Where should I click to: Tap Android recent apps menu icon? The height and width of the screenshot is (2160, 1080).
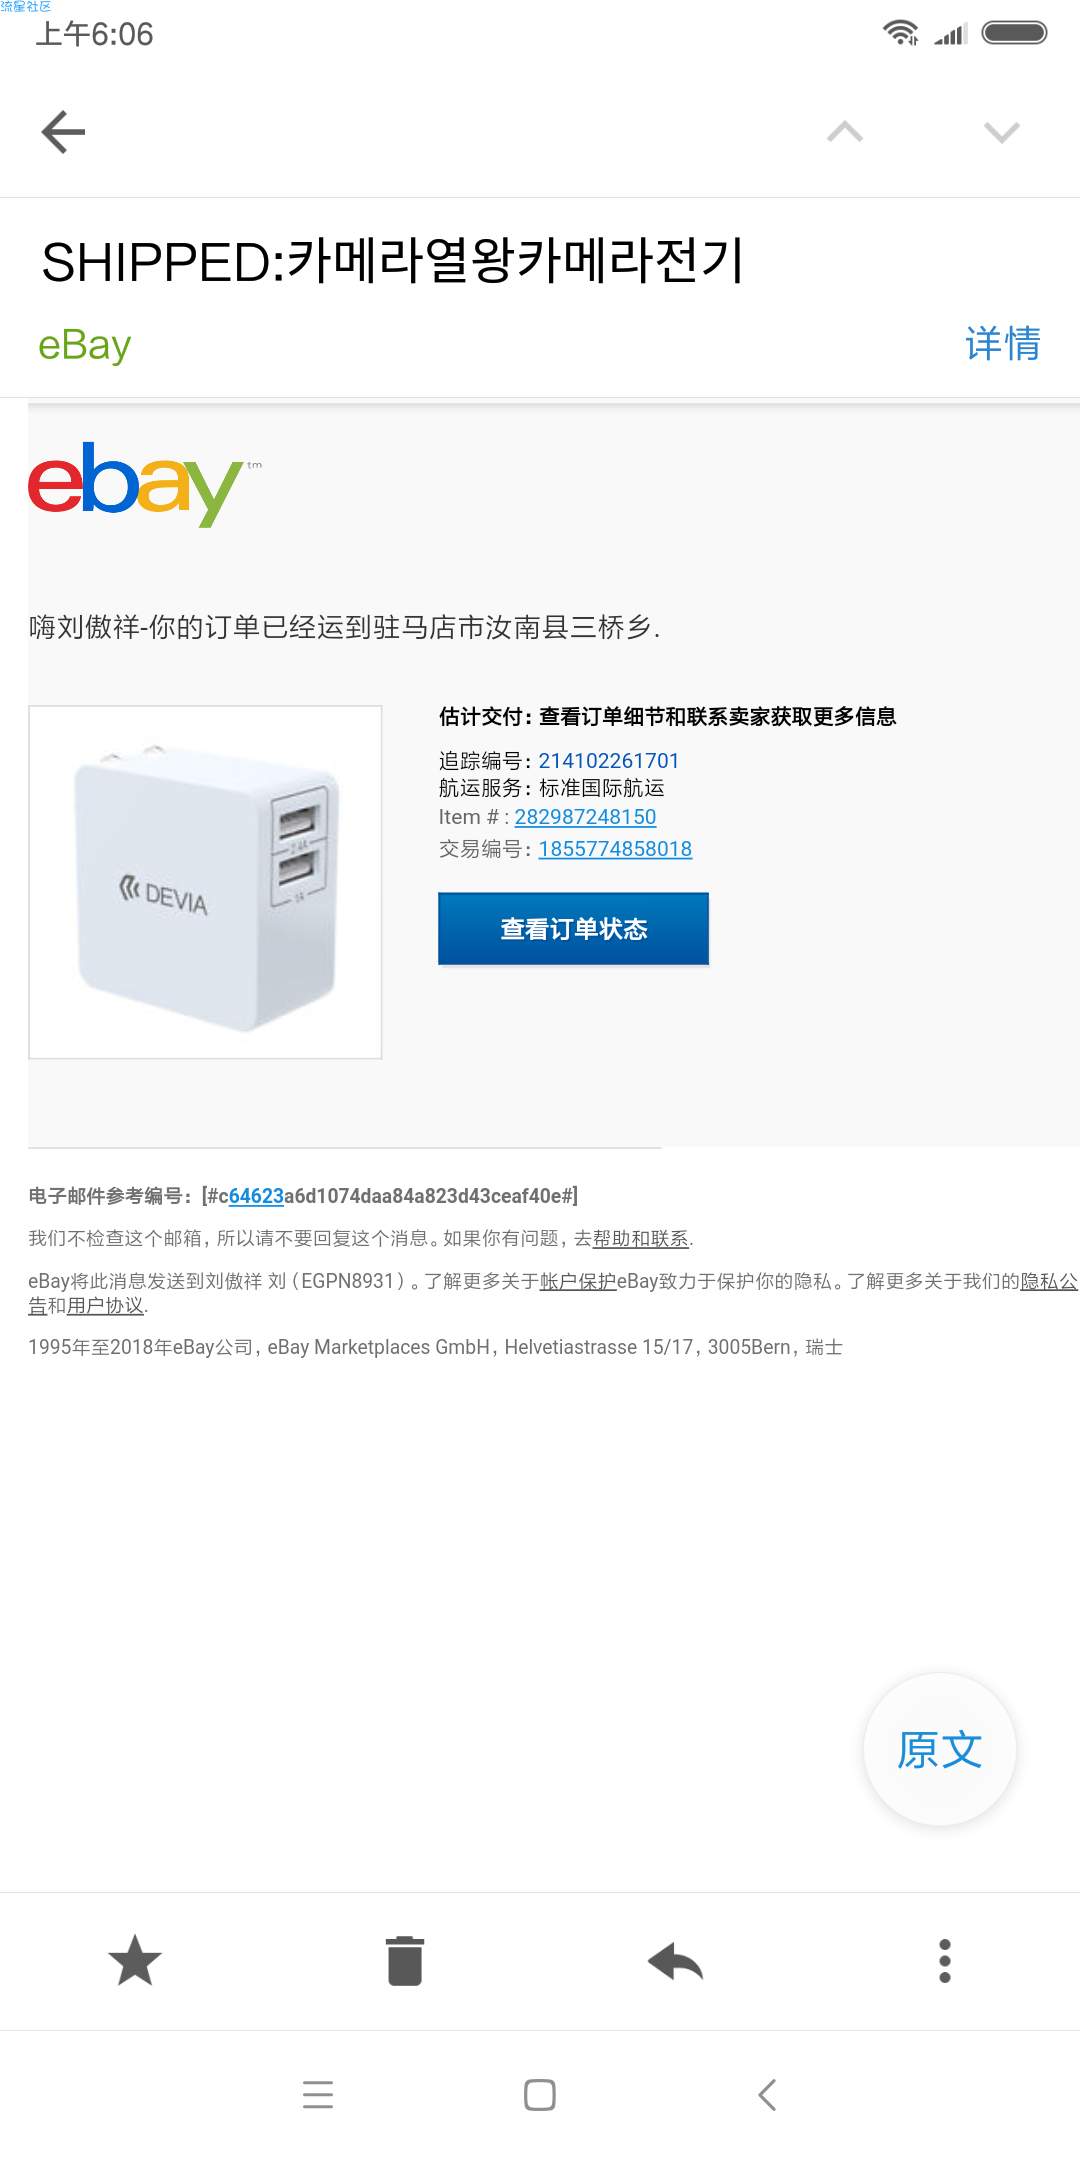(318, 2094)
